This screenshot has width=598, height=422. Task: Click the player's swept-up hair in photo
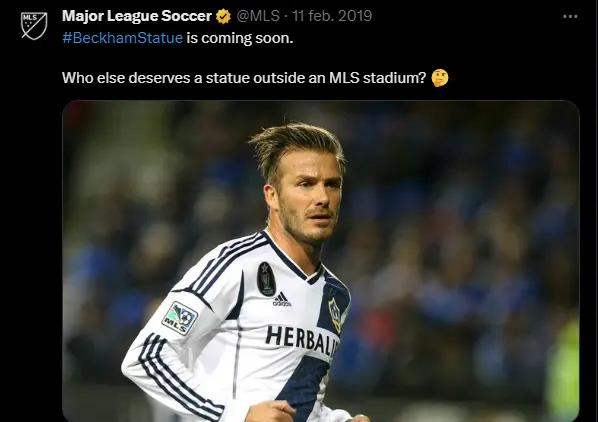click(296, 145)
